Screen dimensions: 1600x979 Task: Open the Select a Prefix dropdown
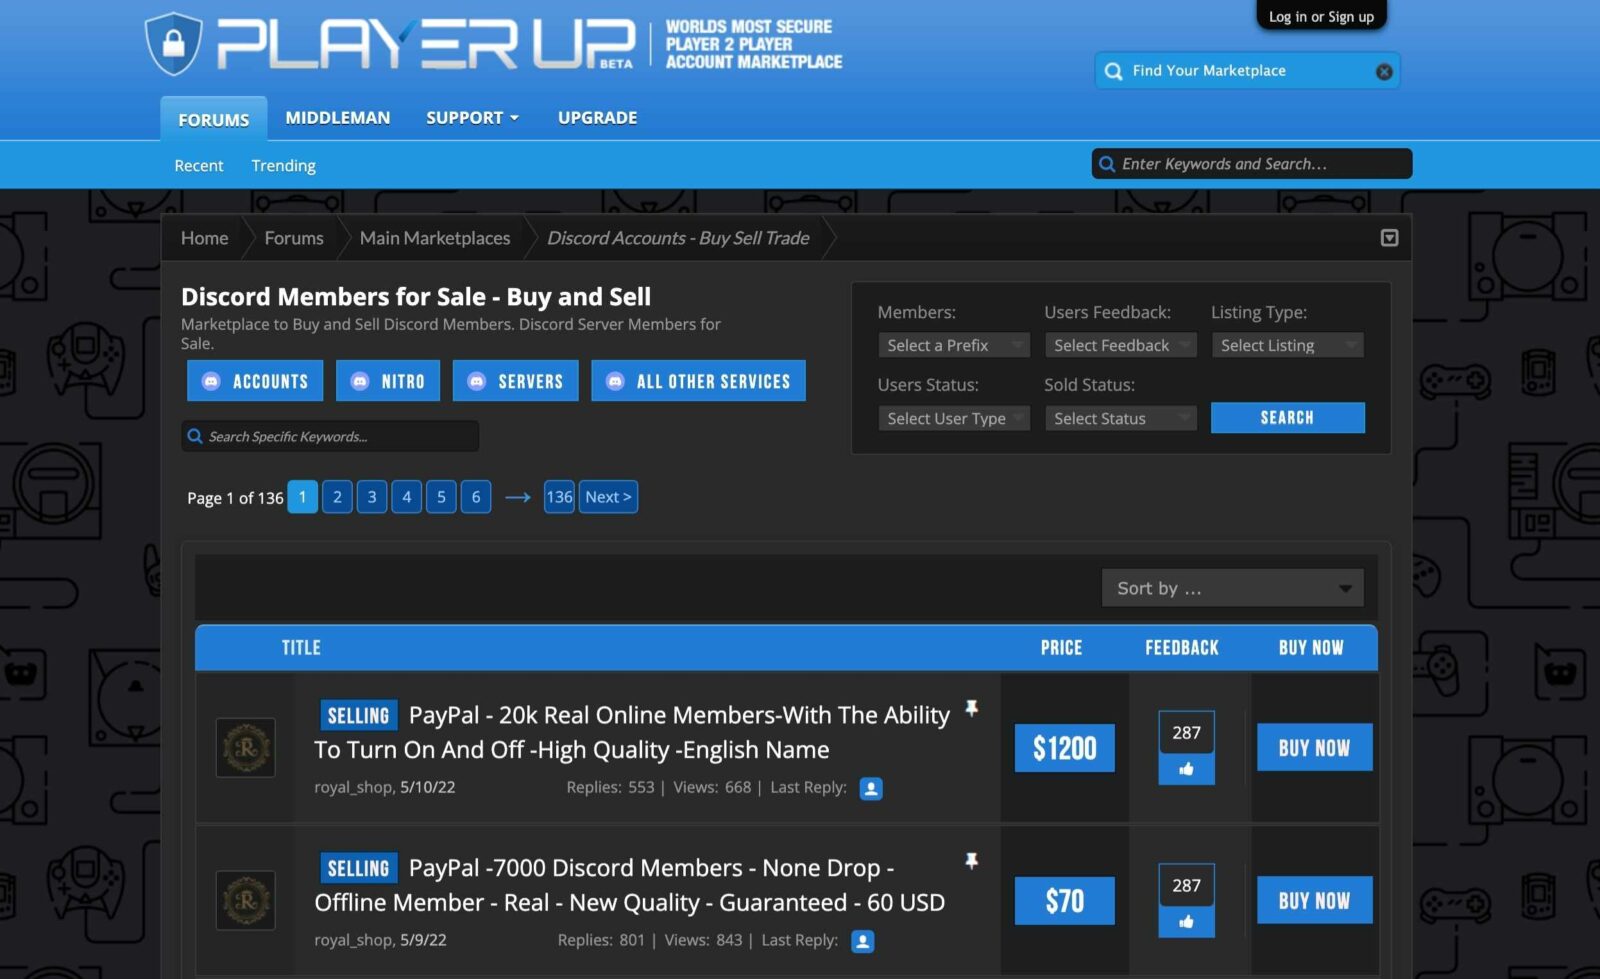(x=953, y=345)
